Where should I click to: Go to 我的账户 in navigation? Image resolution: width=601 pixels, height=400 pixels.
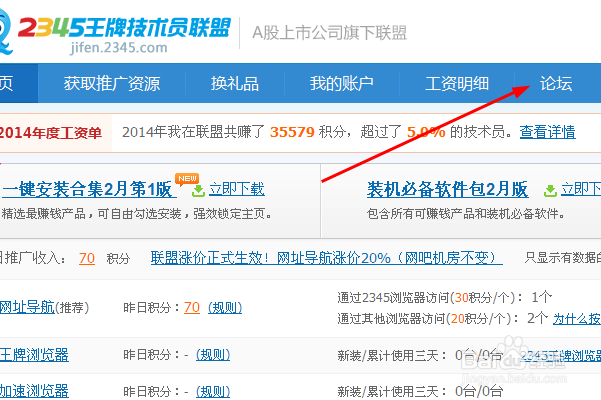tap(342, 84)
